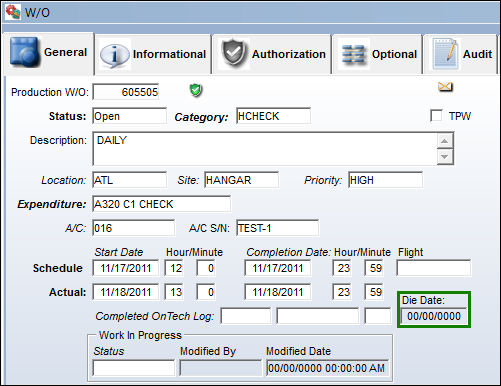
Task: Click the Category field containing HCHECK
Action: click(x=273, y=116)
